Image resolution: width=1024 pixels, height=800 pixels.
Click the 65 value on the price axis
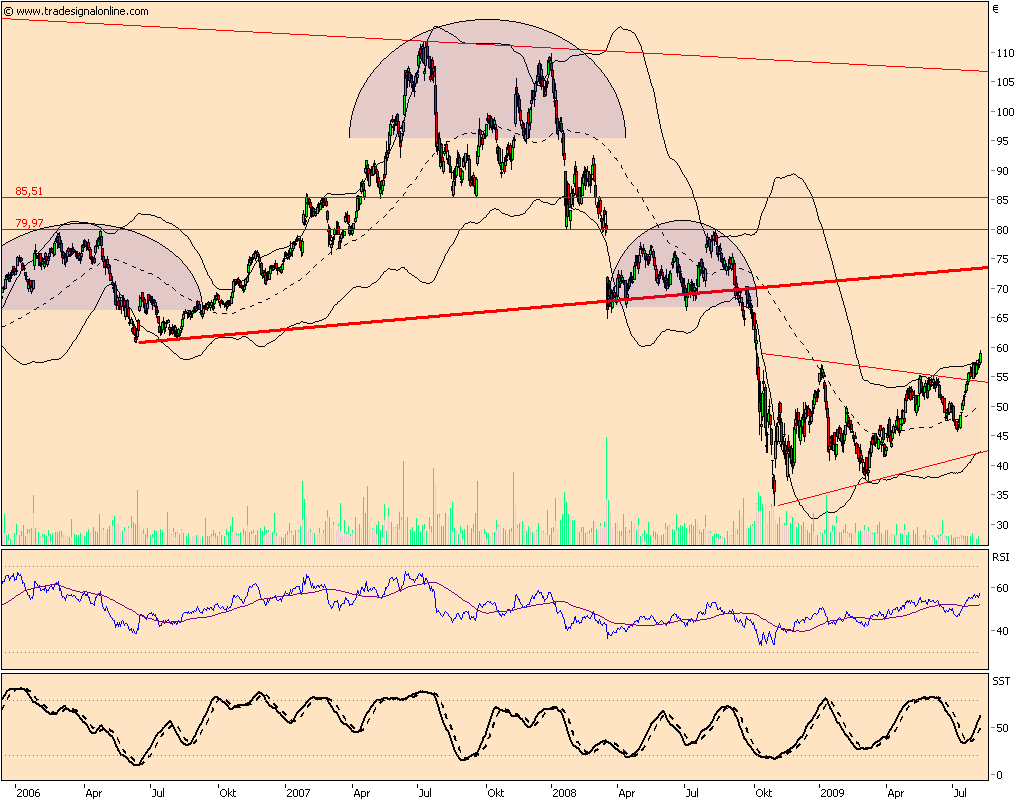tap(1002, 318)
